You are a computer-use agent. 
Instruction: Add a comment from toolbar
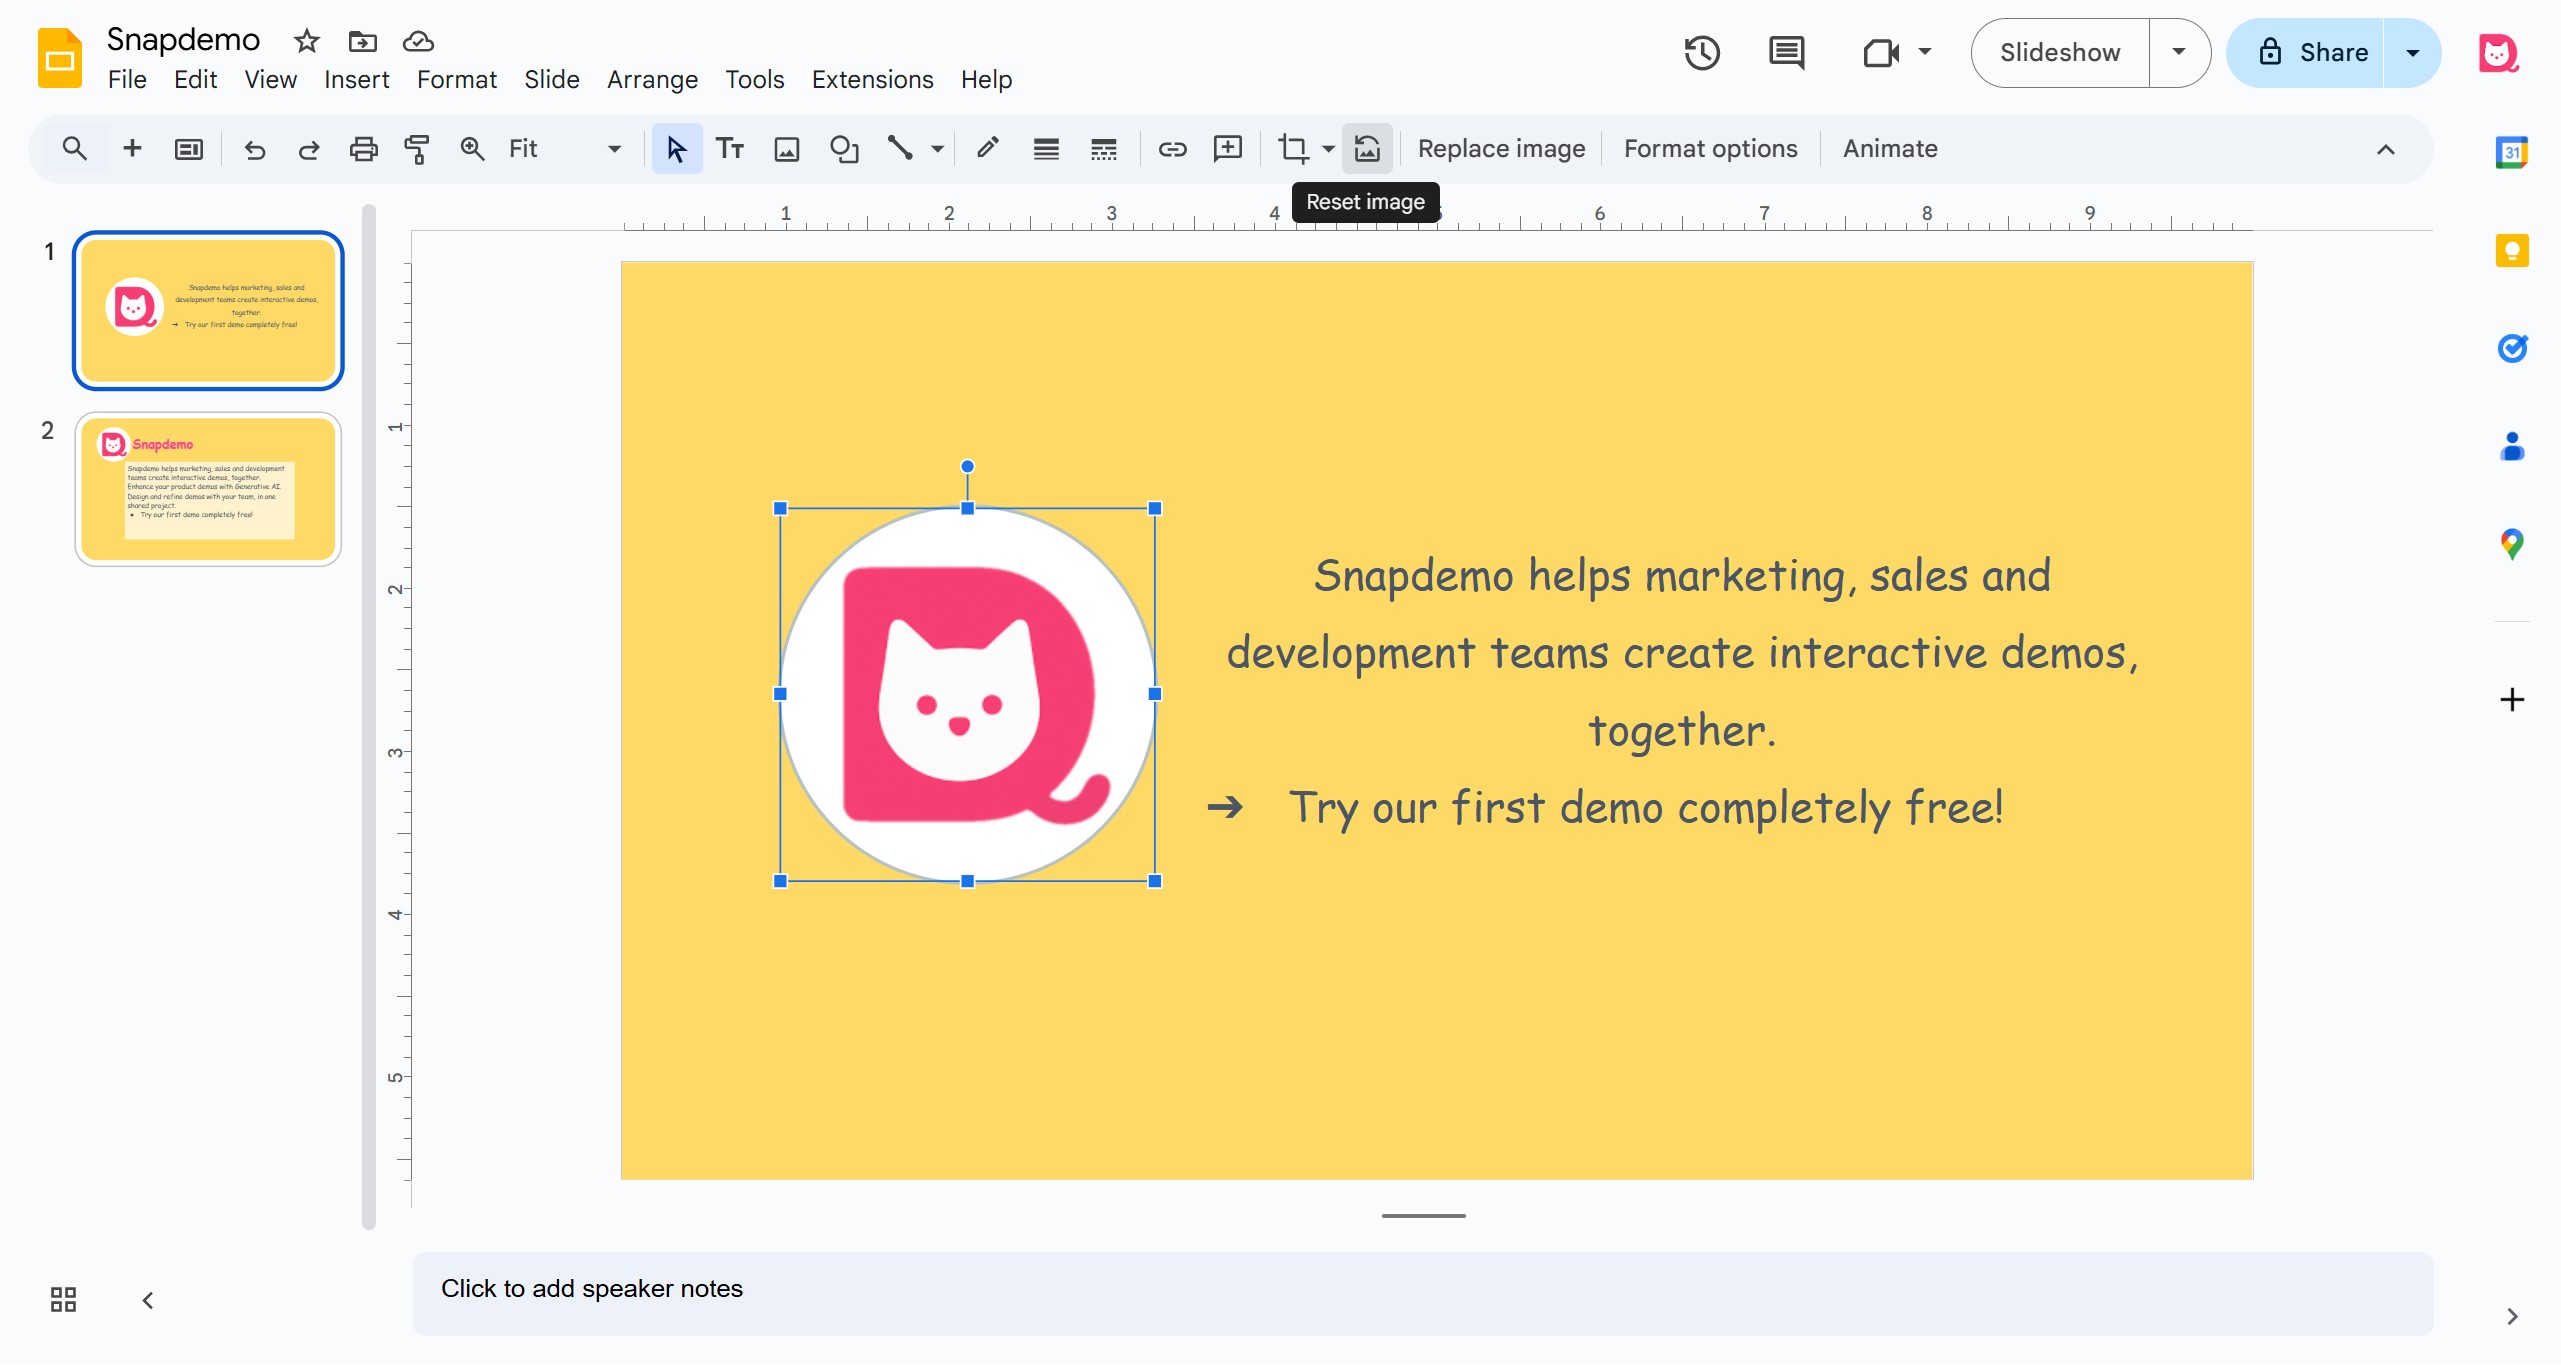tap(1227, 149)
